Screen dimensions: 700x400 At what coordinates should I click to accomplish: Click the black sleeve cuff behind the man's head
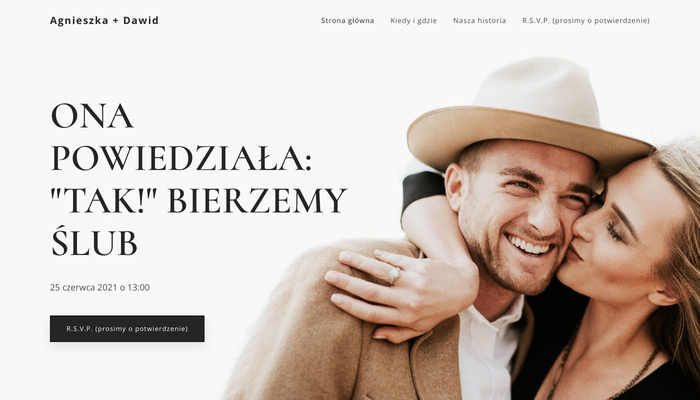422,188
